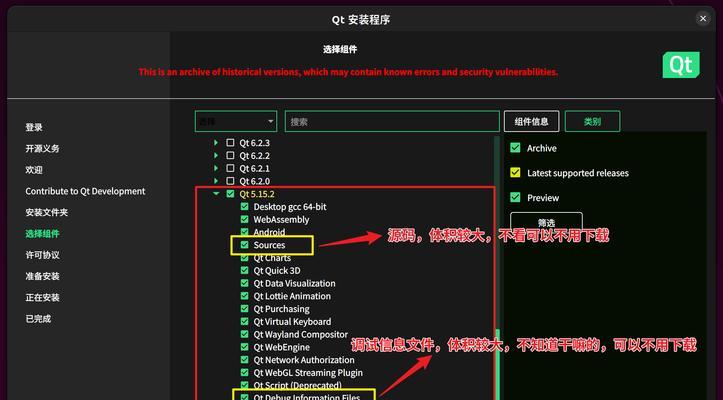
Task: Check the Qt 6.2.3 checkbox
Action: tap(230, 143)
